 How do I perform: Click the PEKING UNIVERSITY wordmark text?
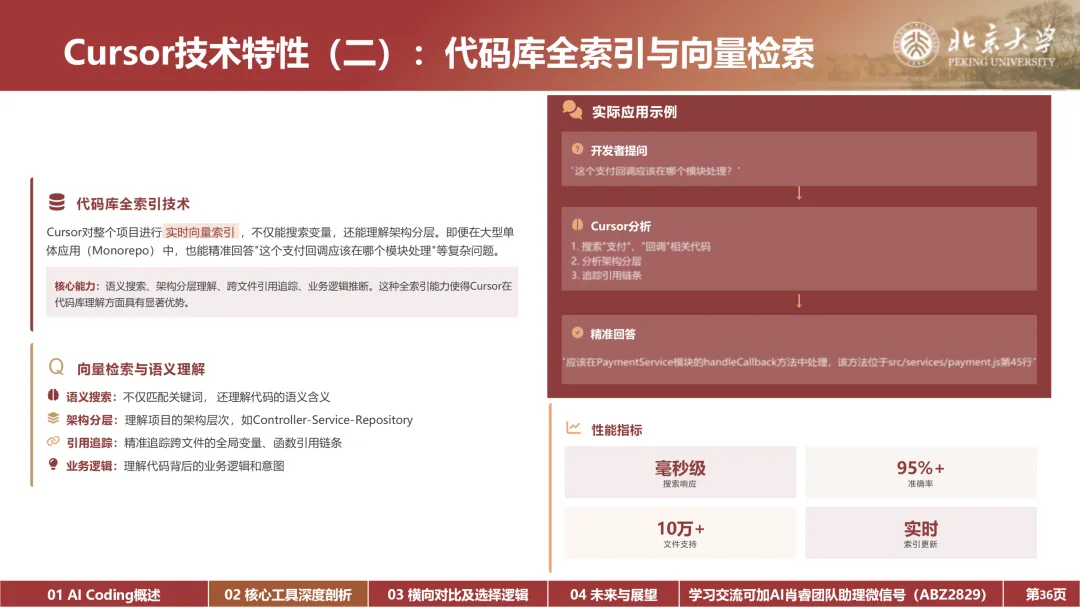1001,62
